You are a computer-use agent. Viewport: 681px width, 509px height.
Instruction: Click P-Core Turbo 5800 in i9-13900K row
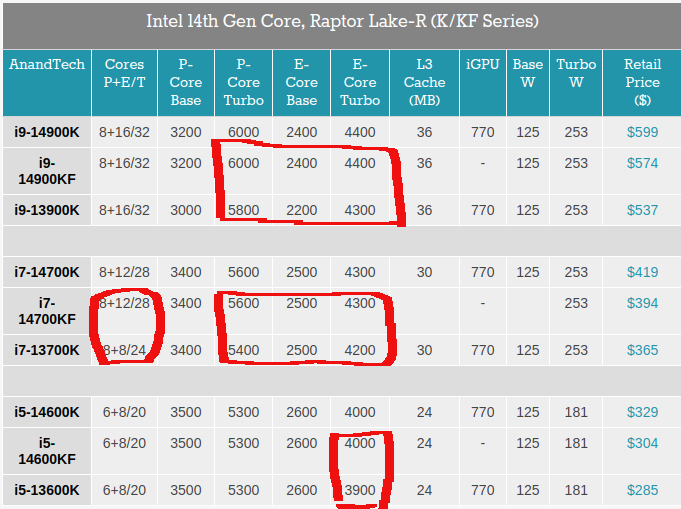tap(244, 210)
